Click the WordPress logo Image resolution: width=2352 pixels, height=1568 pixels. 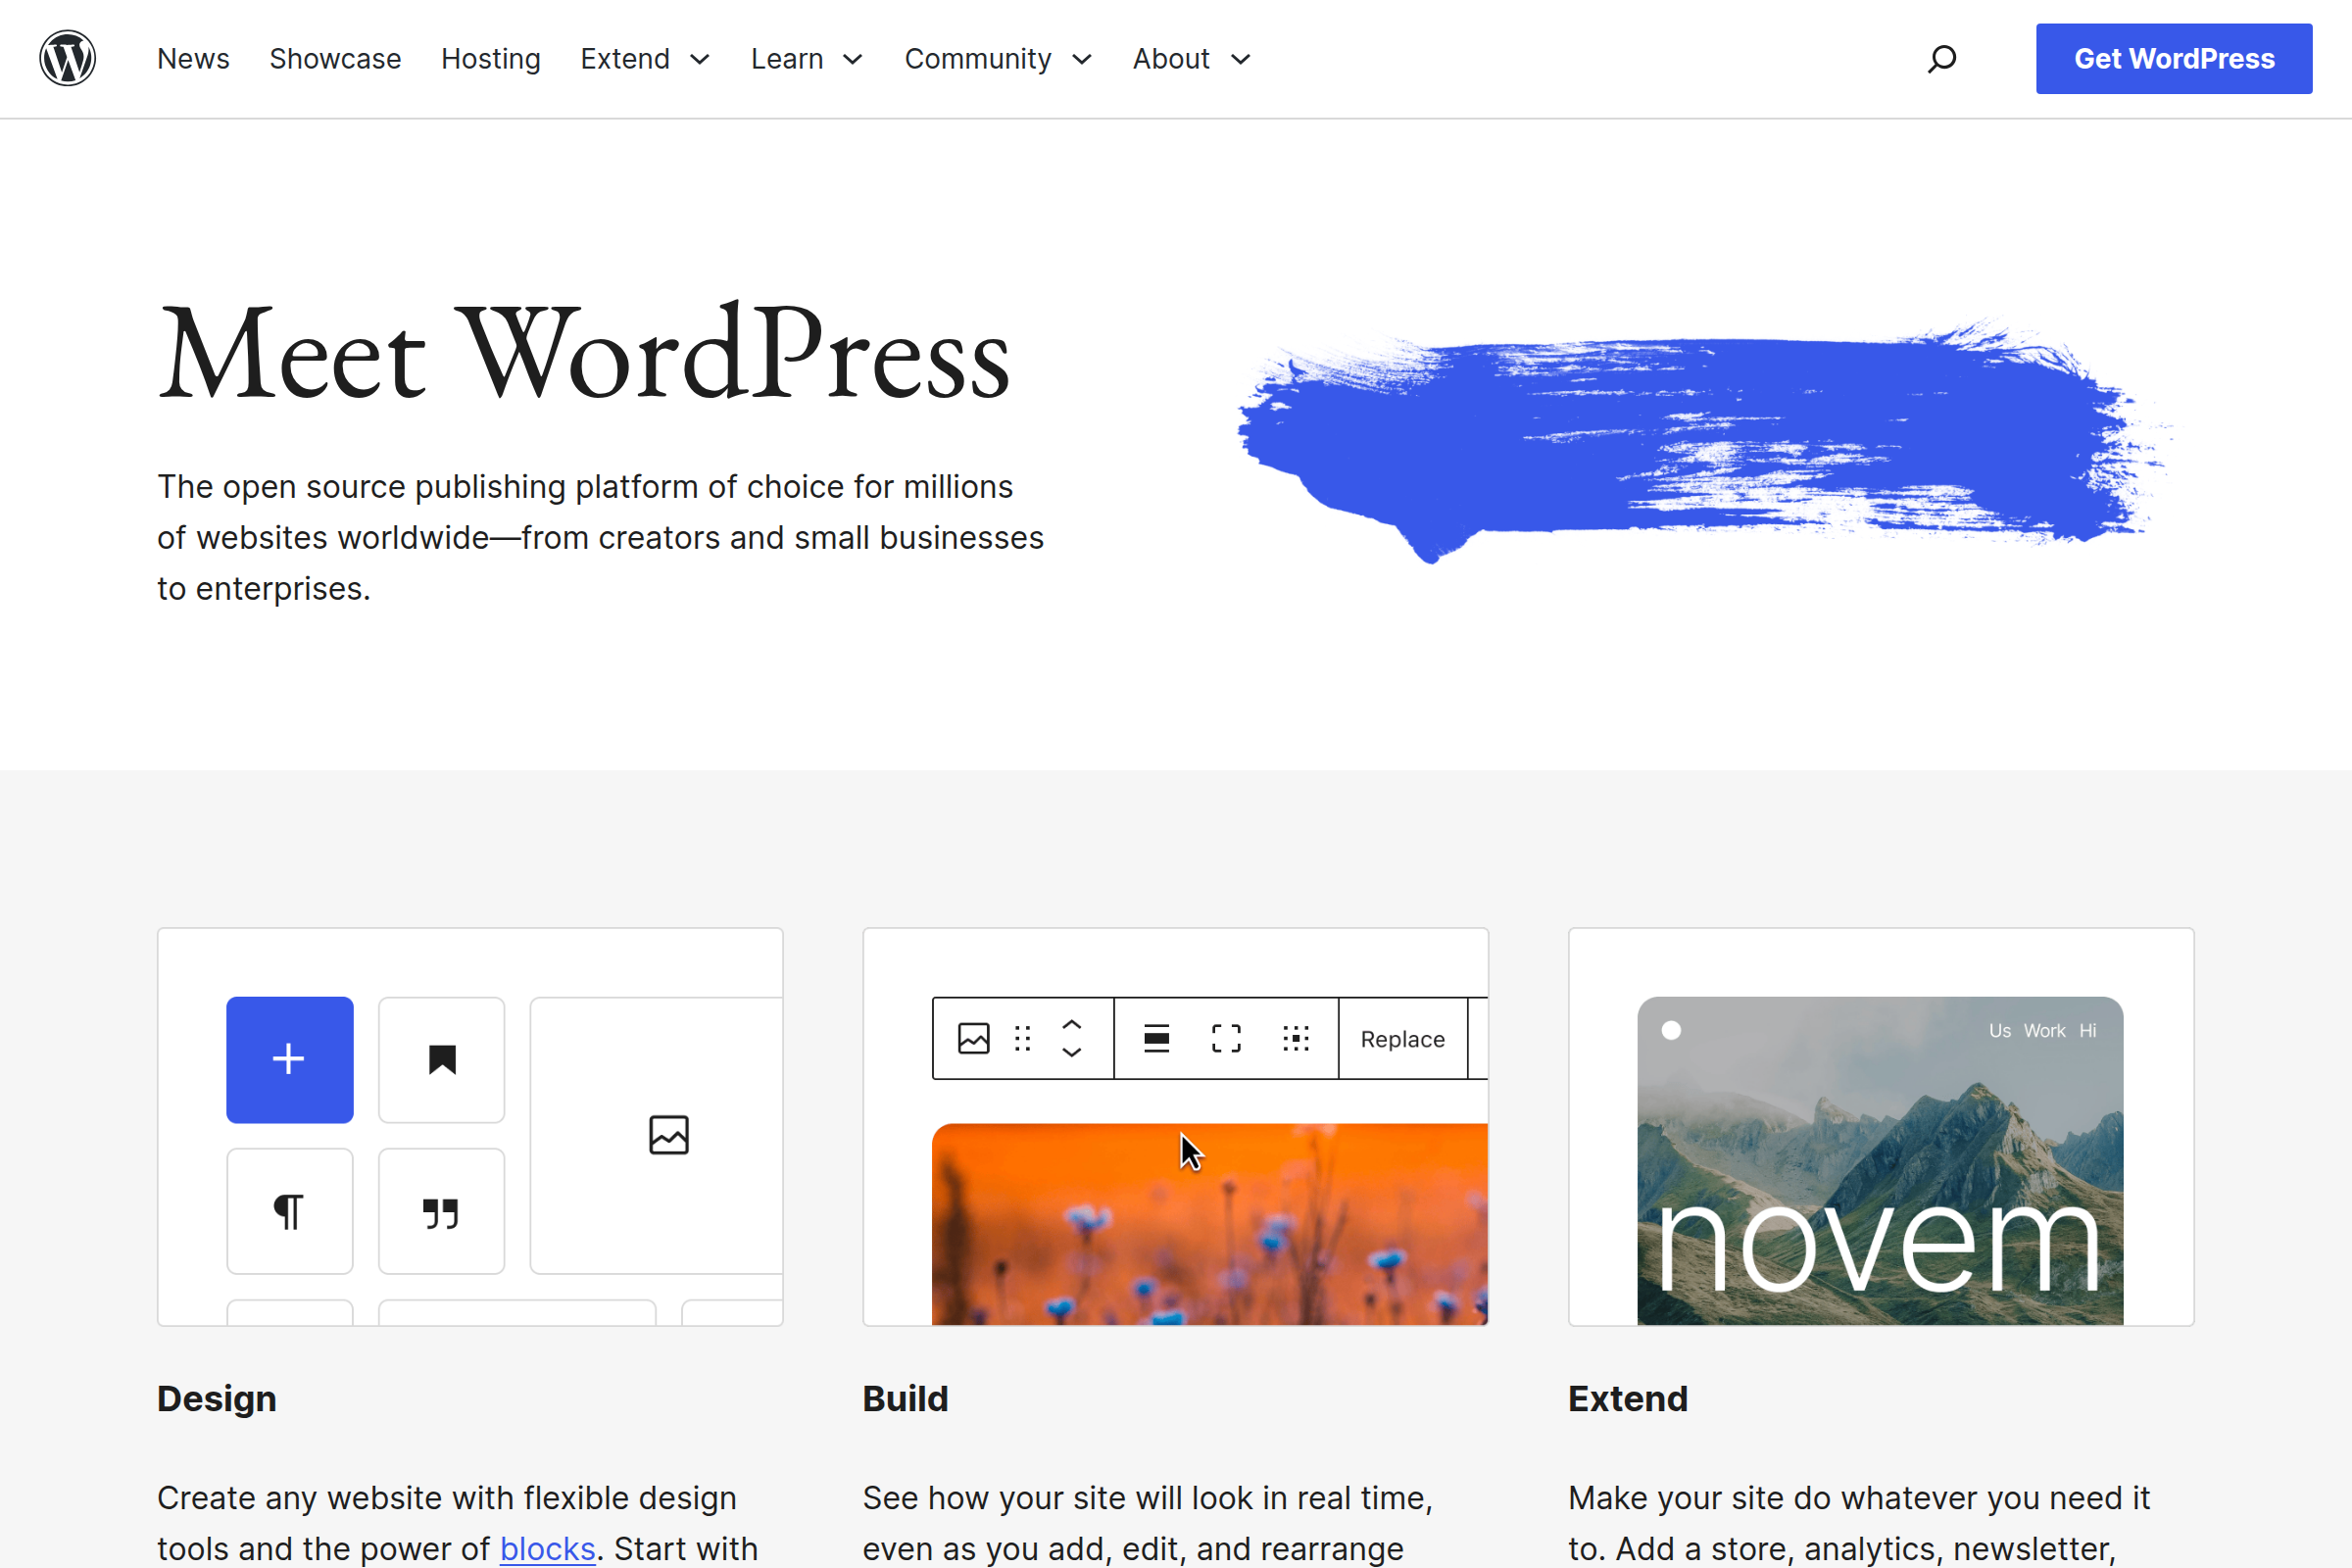click(67, 58)
